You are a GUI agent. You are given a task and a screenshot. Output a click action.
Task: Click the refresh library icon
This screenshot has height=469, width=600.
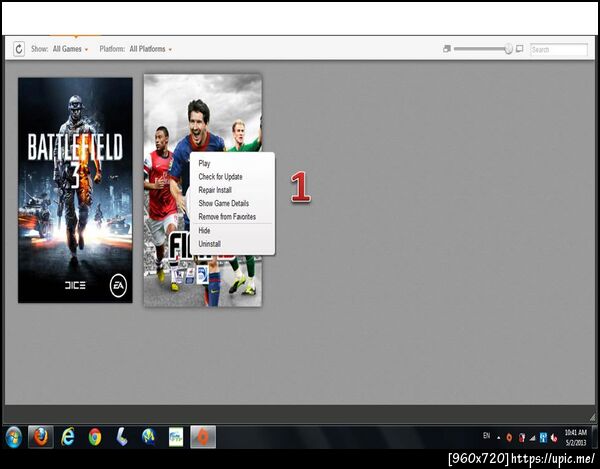click(x=19, y=49)
